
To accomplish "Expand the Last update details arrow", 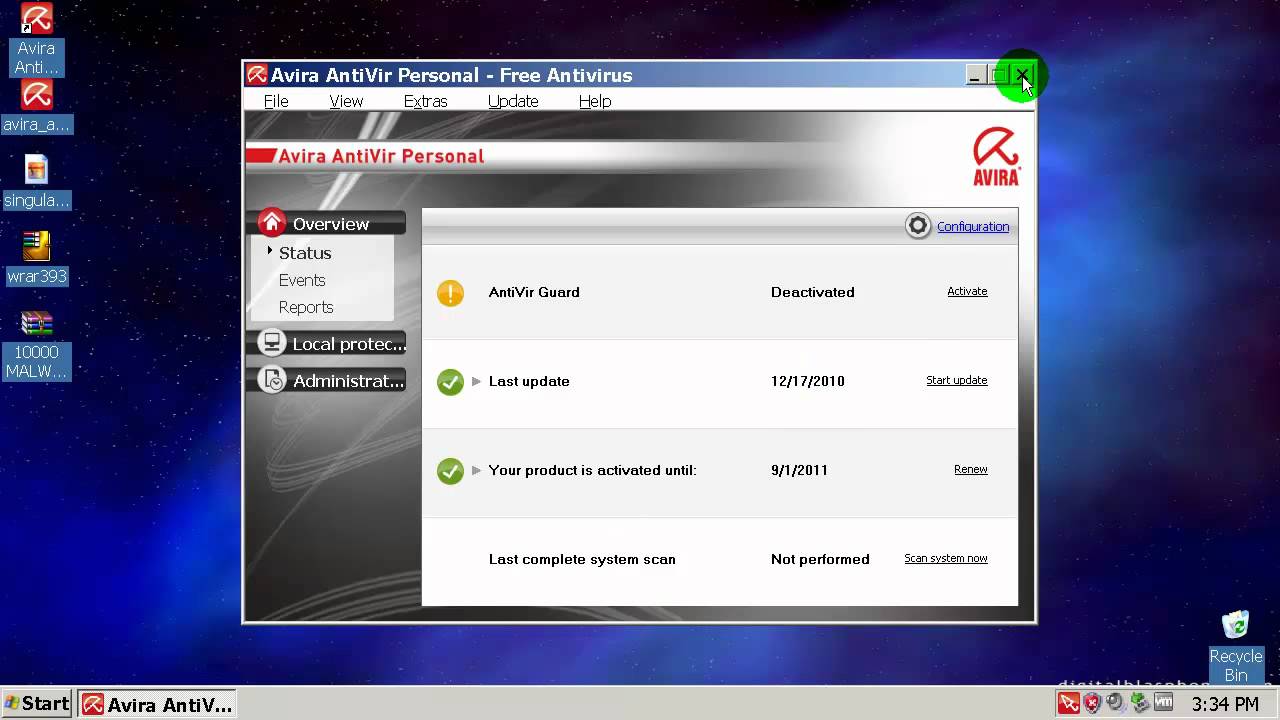I will pos(476,381).
